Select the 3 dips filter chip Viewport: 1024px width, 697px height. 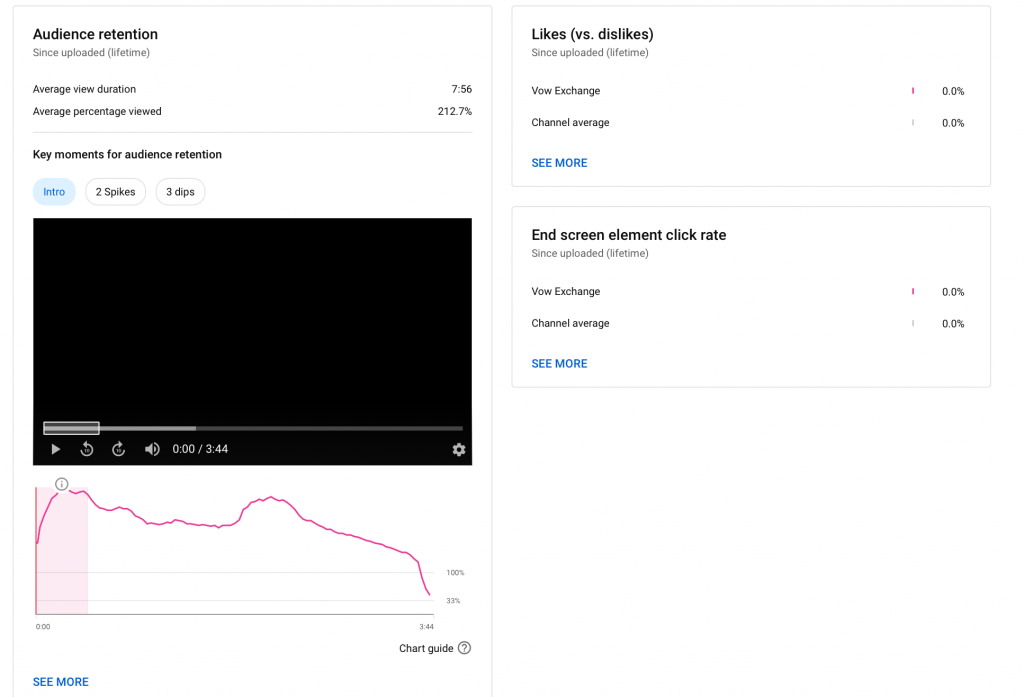(x=180, y=191)
